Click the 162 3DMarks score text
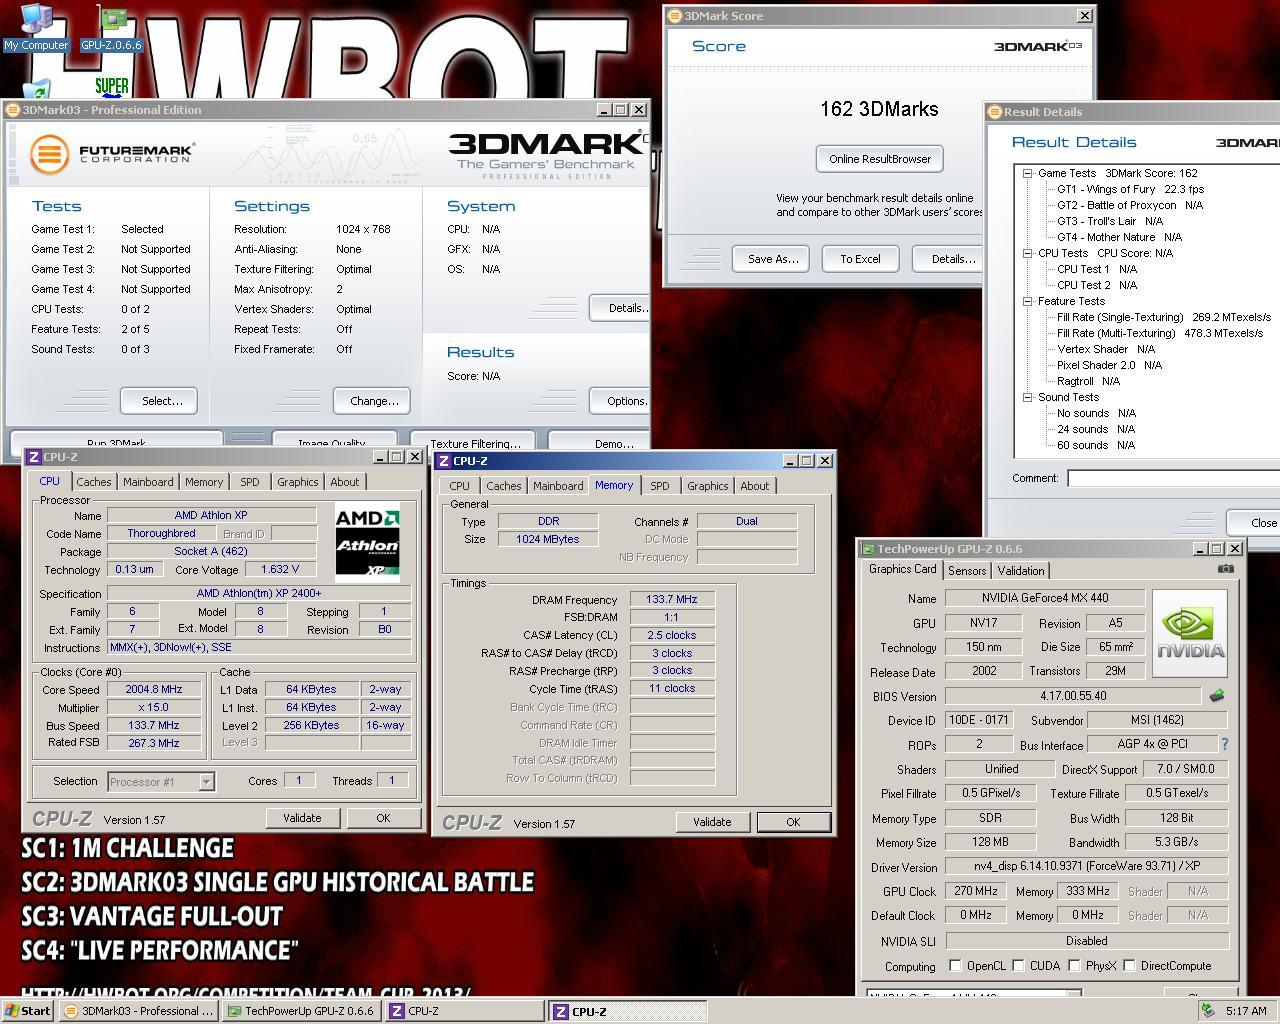The width and height of the screenshot is (1280, 1024). pos(879,109)
